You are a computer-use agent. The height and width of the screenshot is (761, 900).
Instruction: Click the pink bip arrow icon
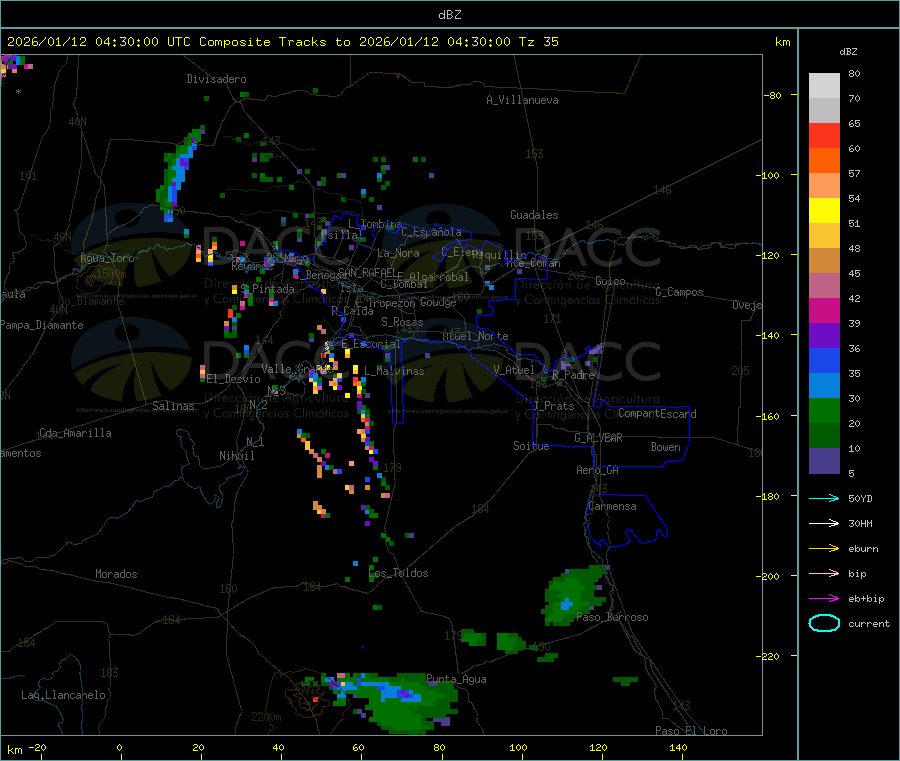[x=824, y=573]
